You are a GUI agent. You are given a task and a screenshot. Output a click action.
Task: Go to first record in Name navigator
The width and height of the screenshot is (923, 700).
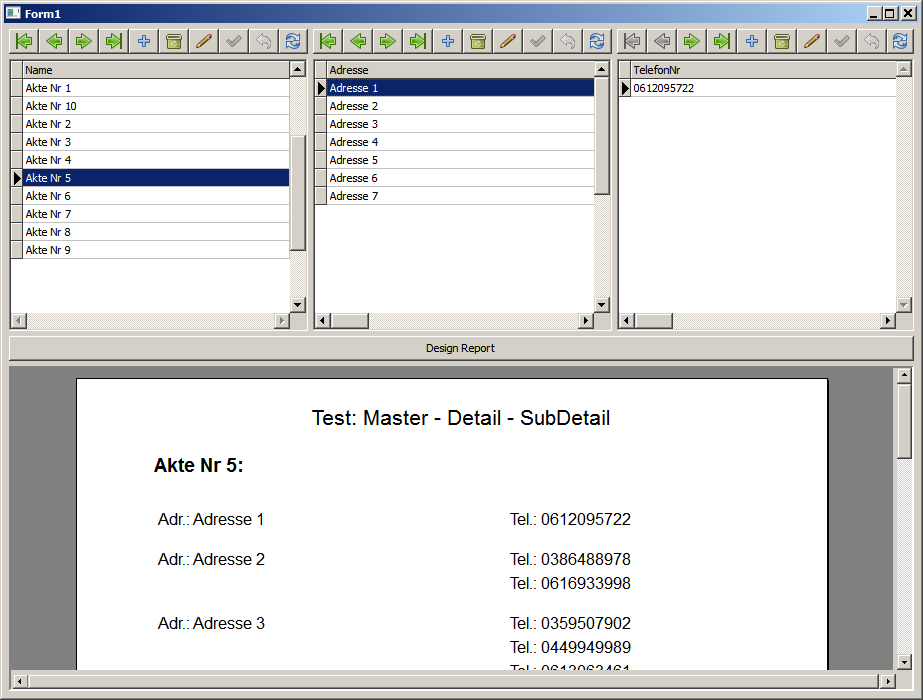(x=24, y=41)
